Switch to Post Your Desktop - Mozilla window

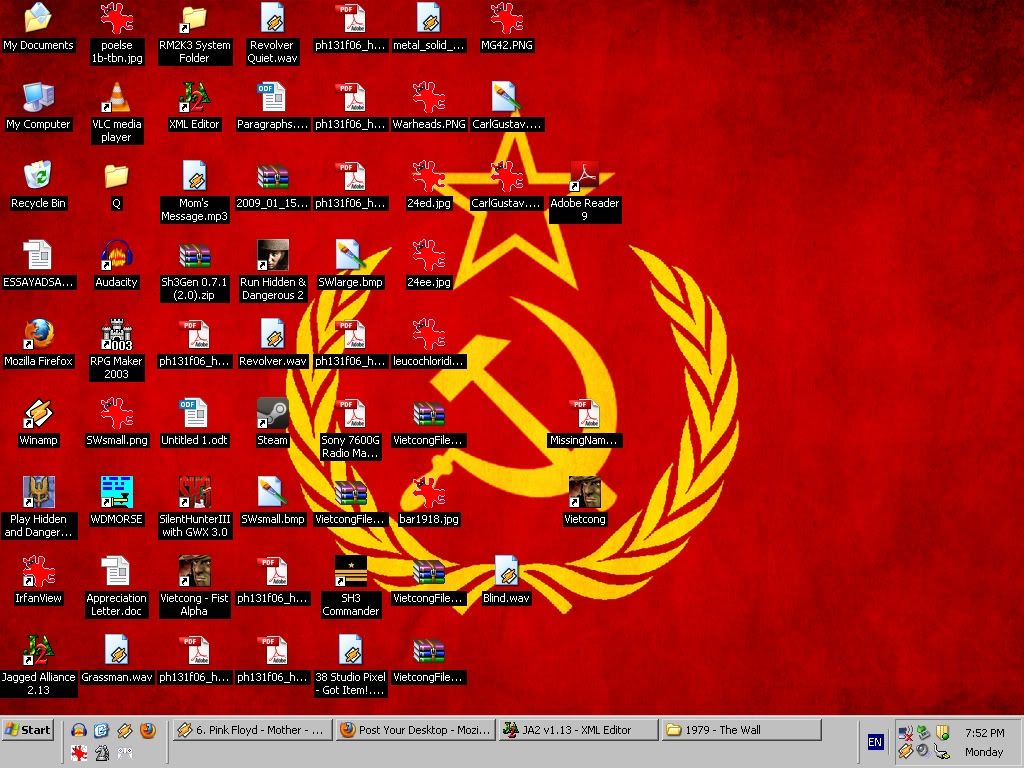(x=415, y=730)
